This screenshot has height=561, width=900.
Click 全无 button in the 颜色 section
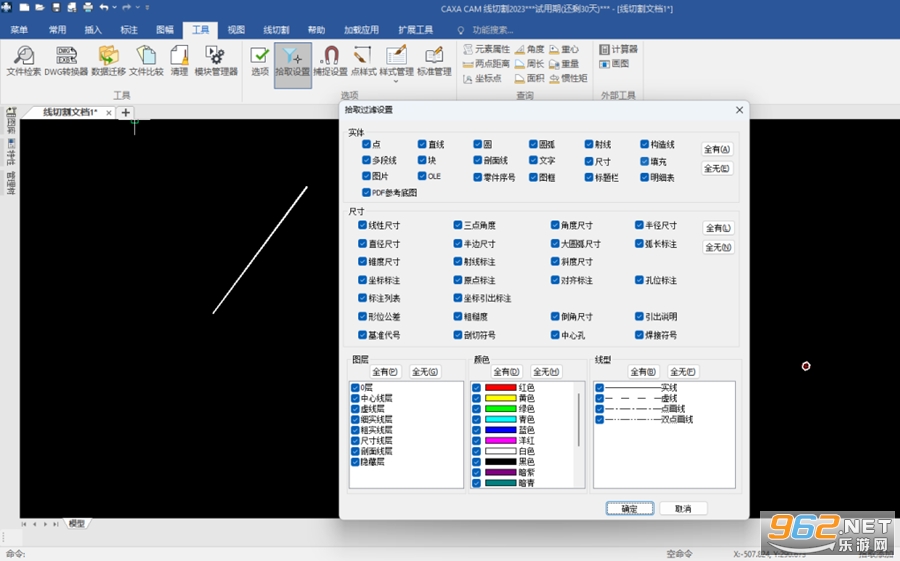point(546,372)
